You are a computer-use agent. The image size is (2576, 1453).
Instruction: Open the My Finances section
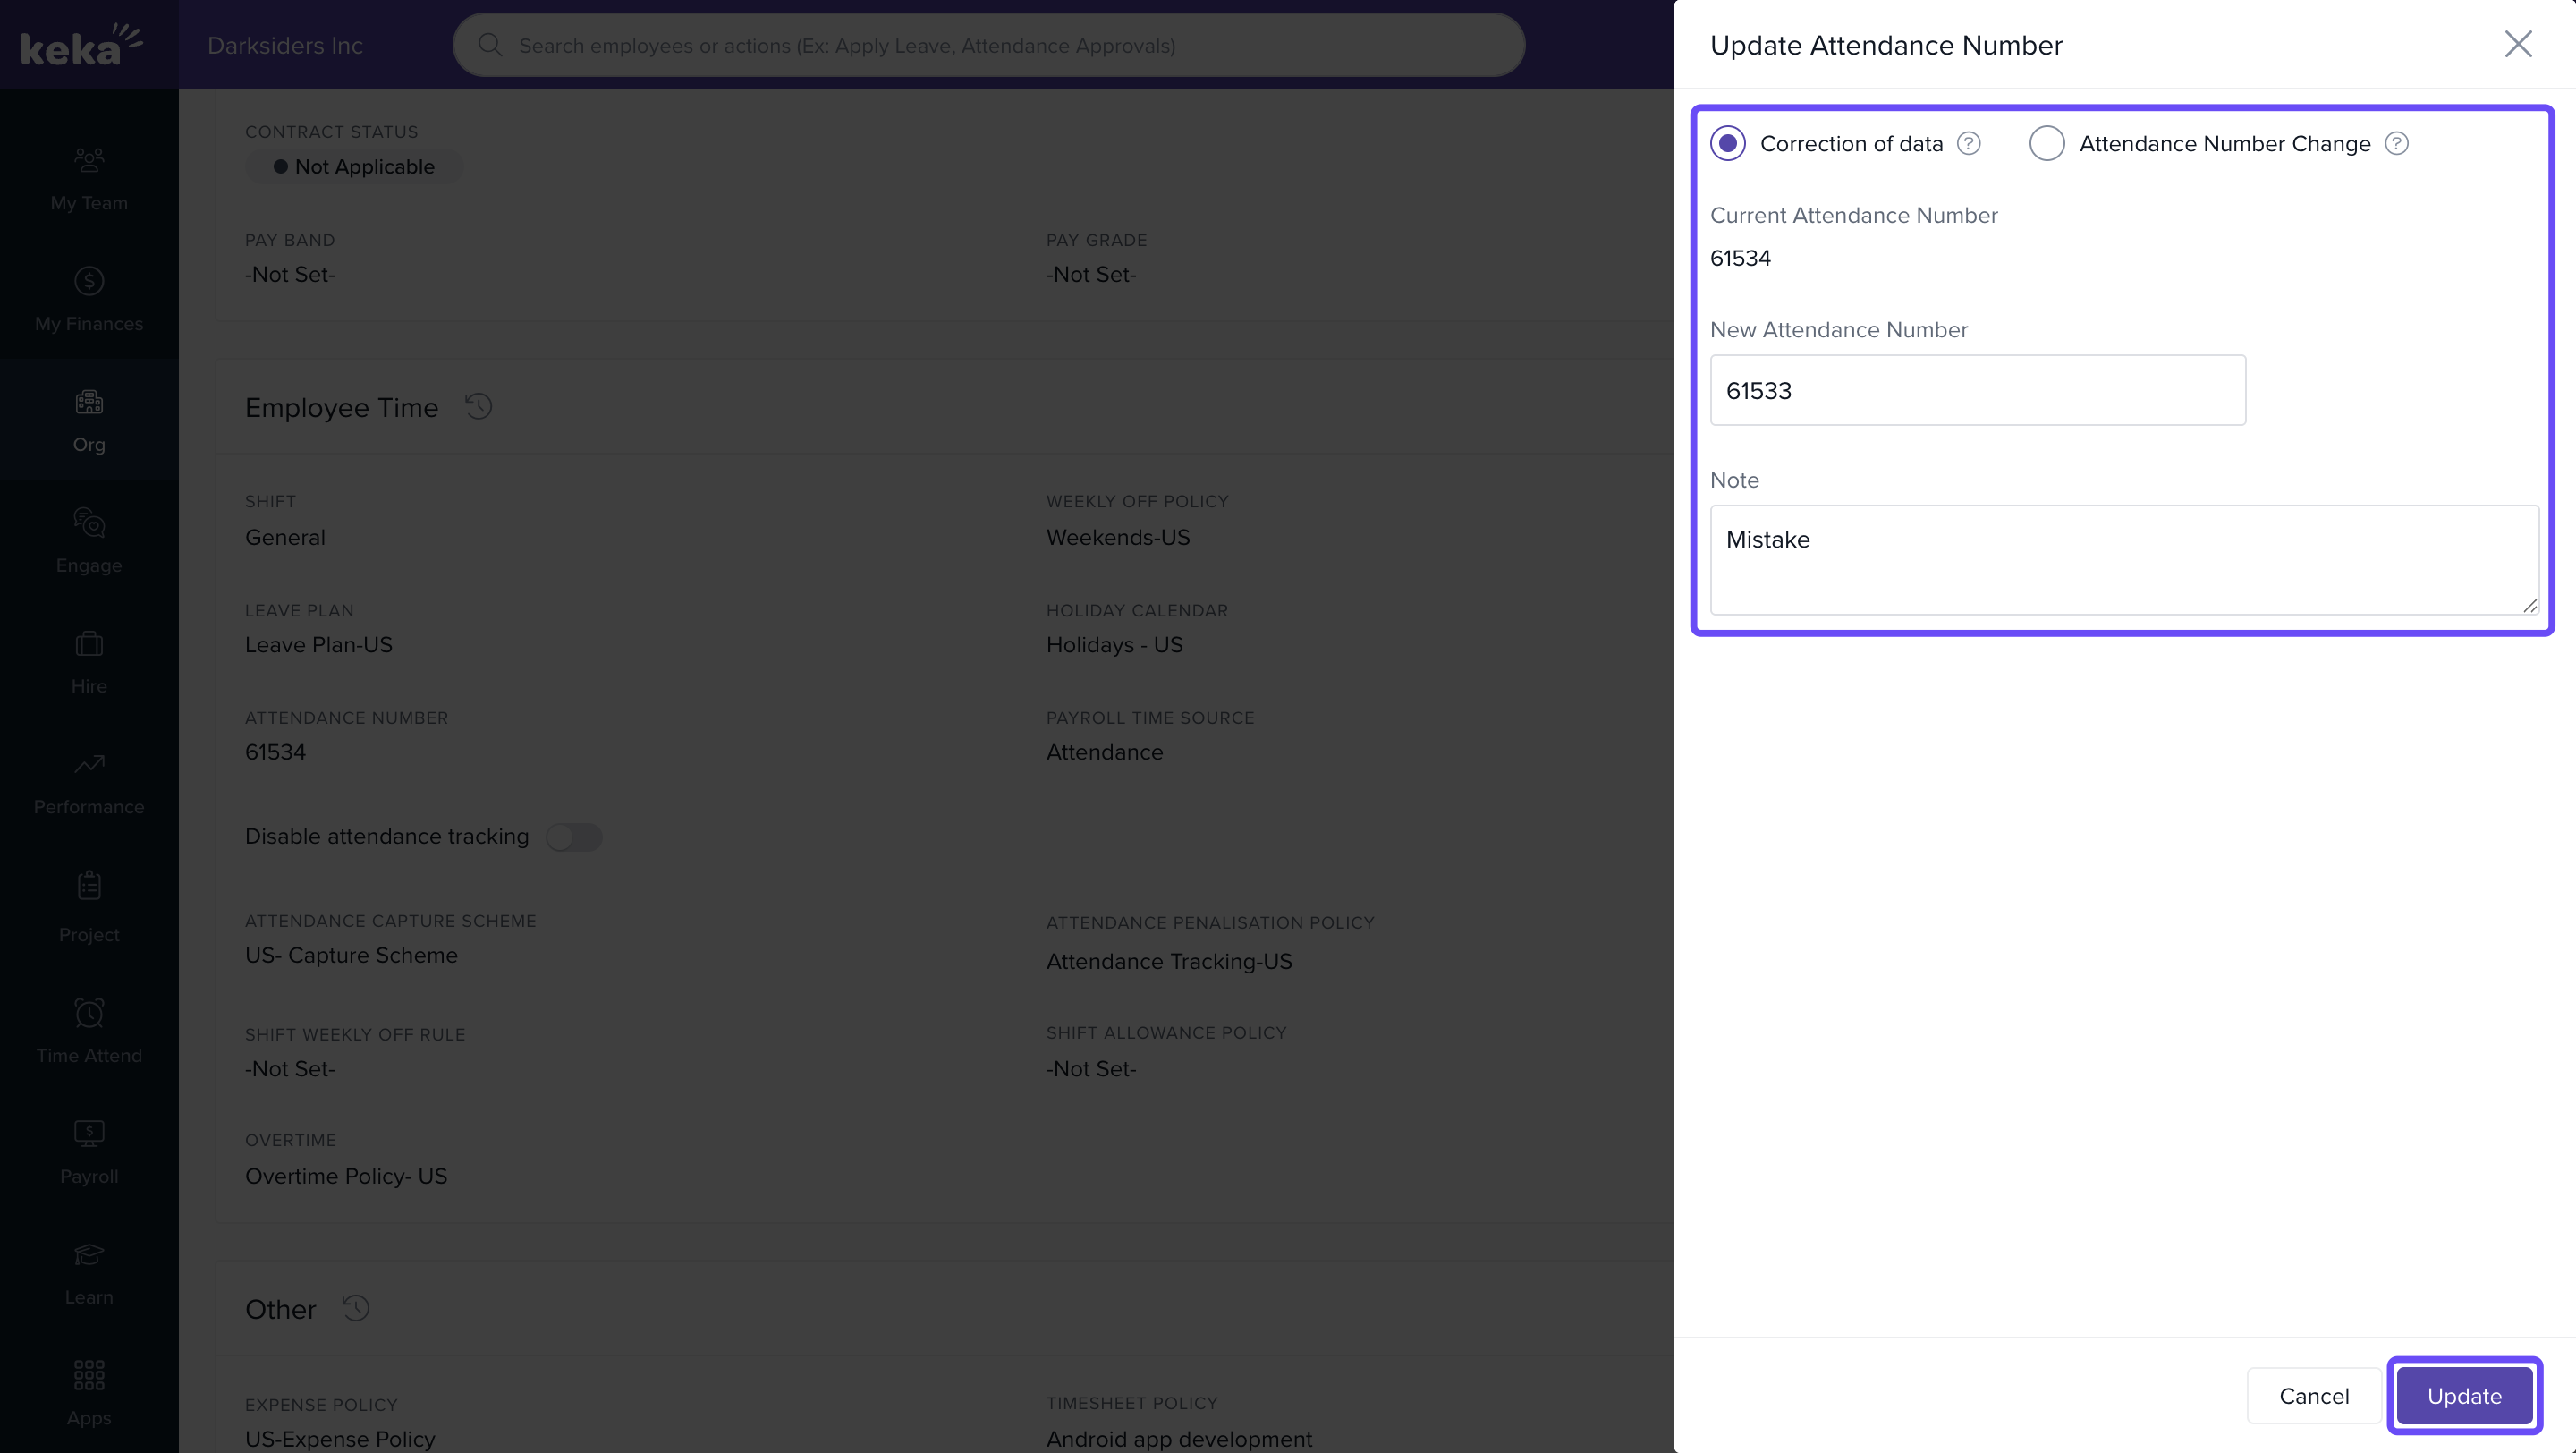coord(89,299)
